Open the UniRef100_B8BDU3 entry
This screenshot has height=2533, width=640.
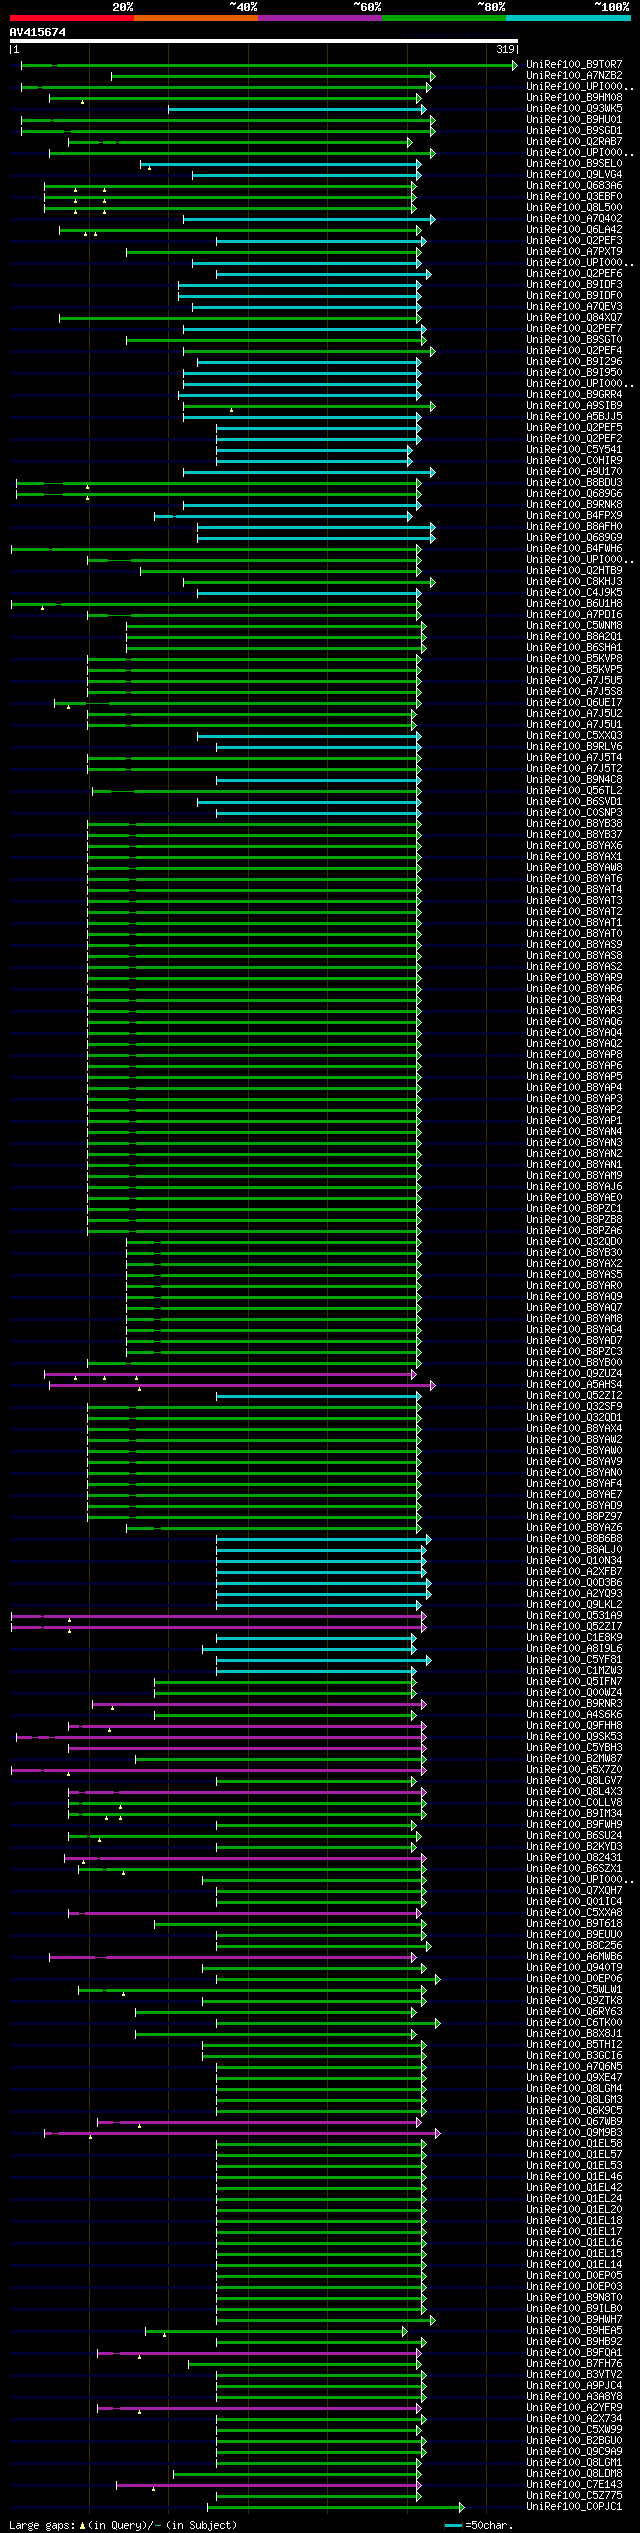574,483
